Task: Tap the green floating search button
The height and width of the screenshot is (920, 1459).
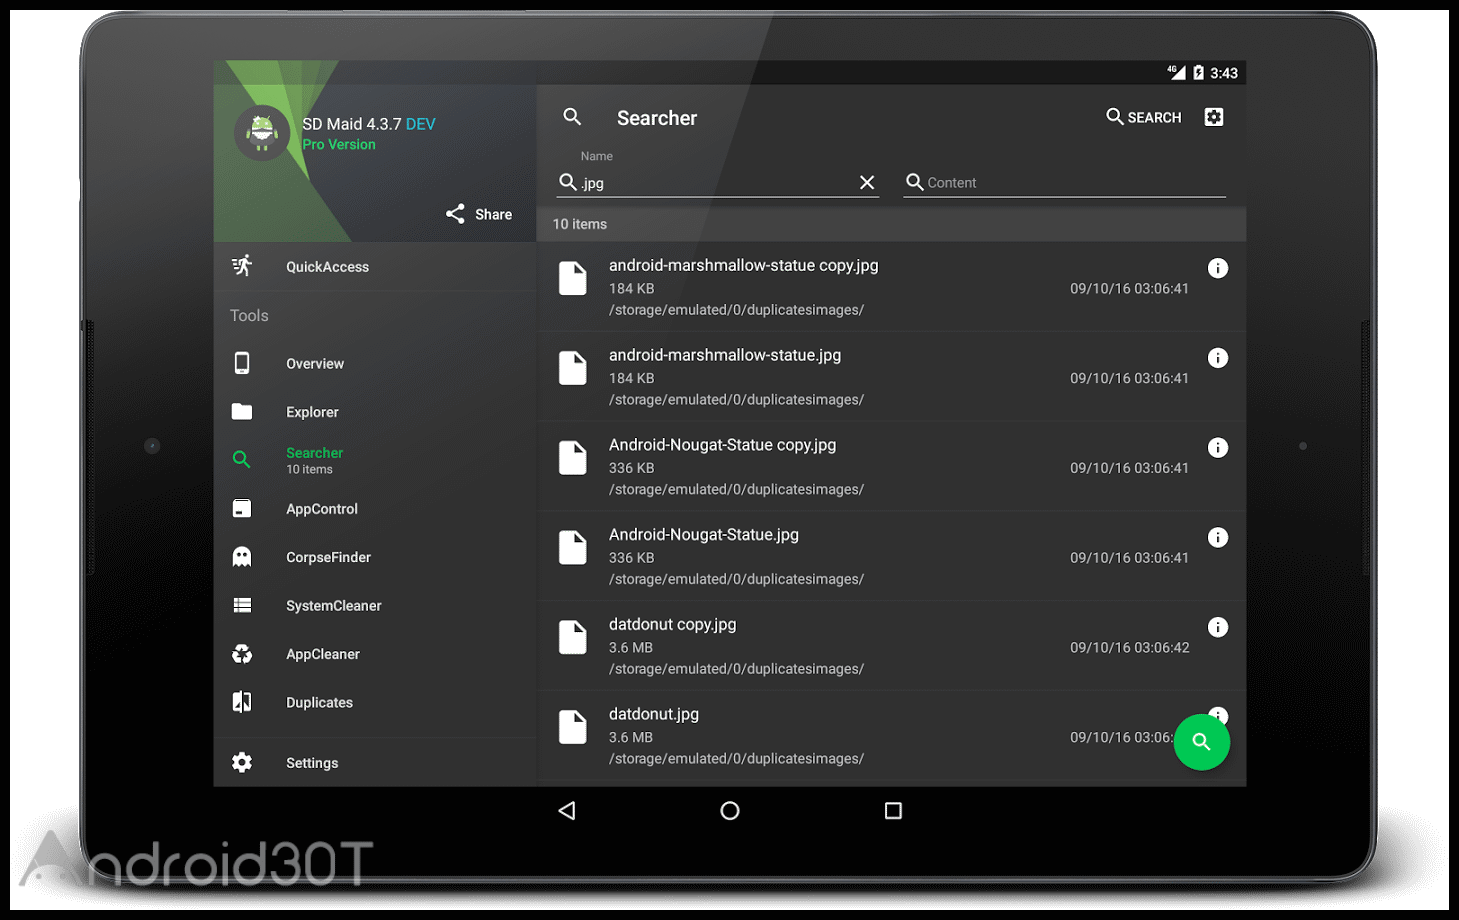Action: coord(1201,742)
